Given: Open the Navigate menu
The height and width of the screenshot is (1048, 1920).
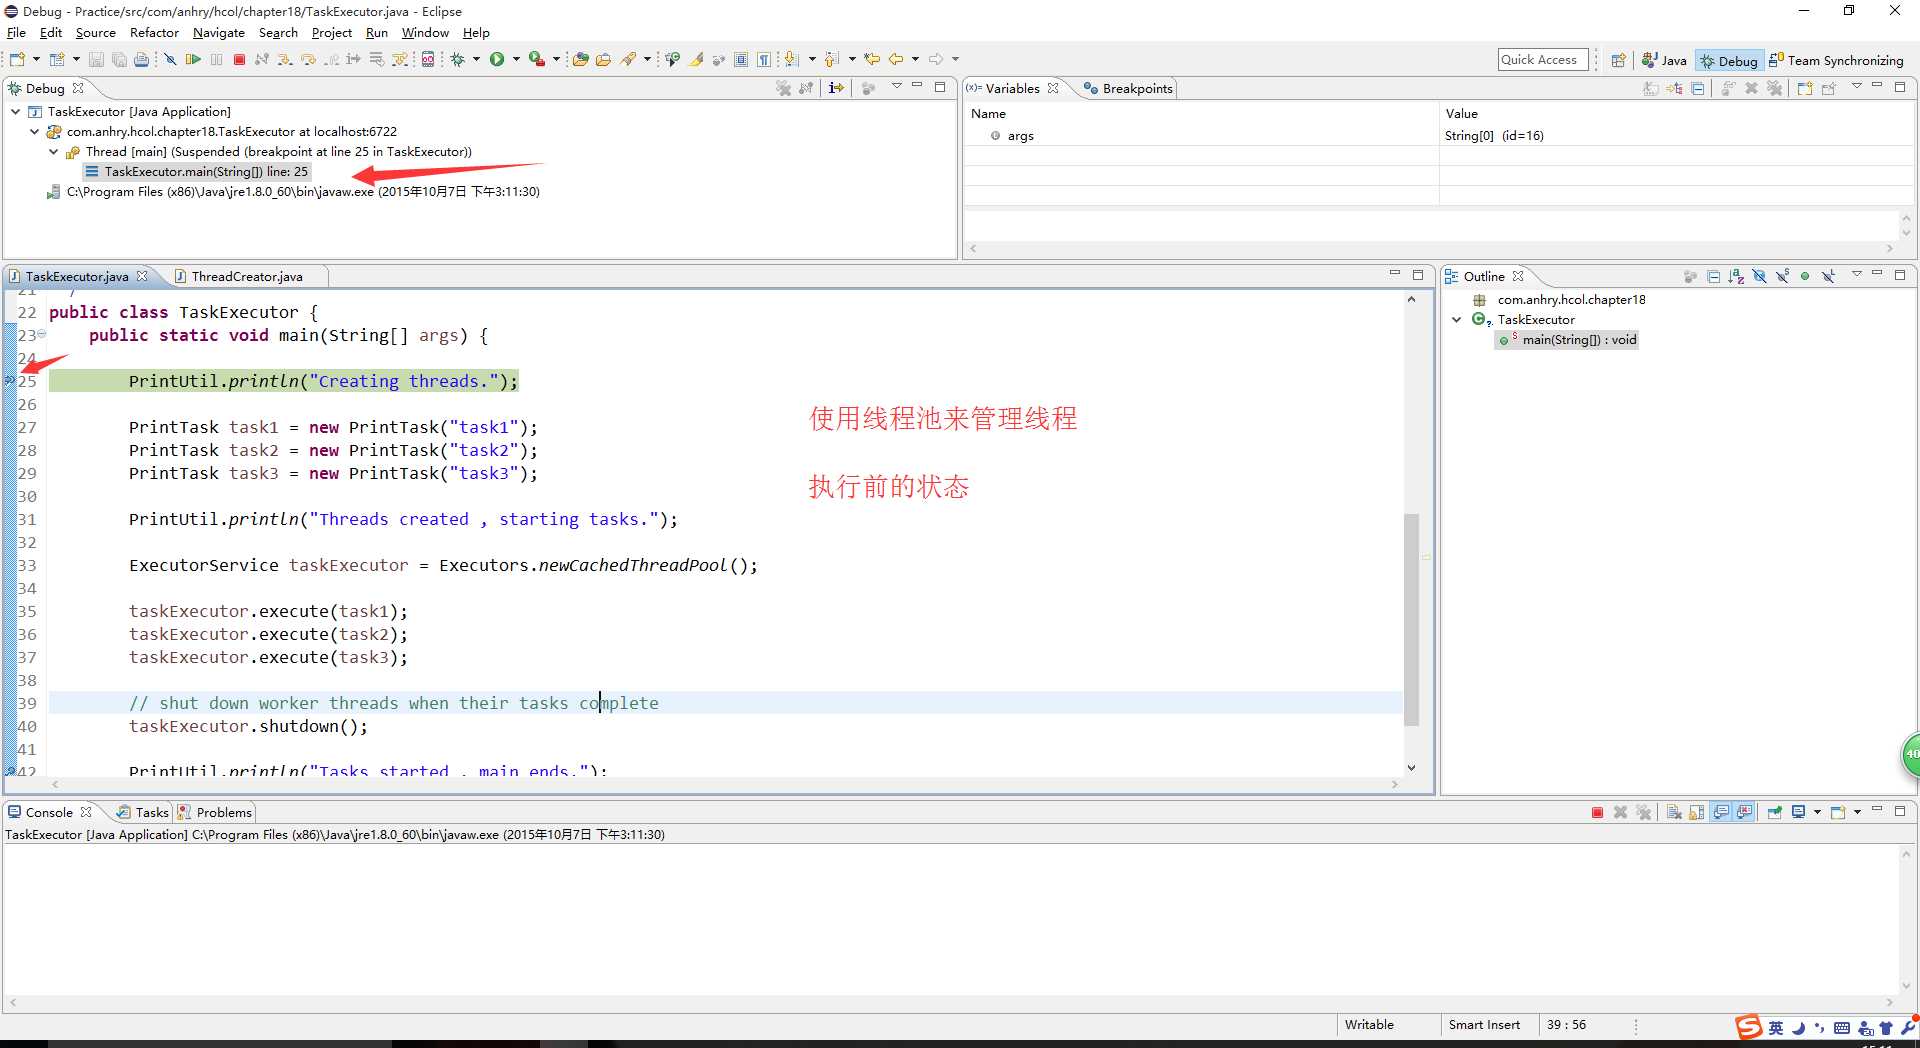Looking at the screenshot, I should pyautogui.click(x=219, y=33).
